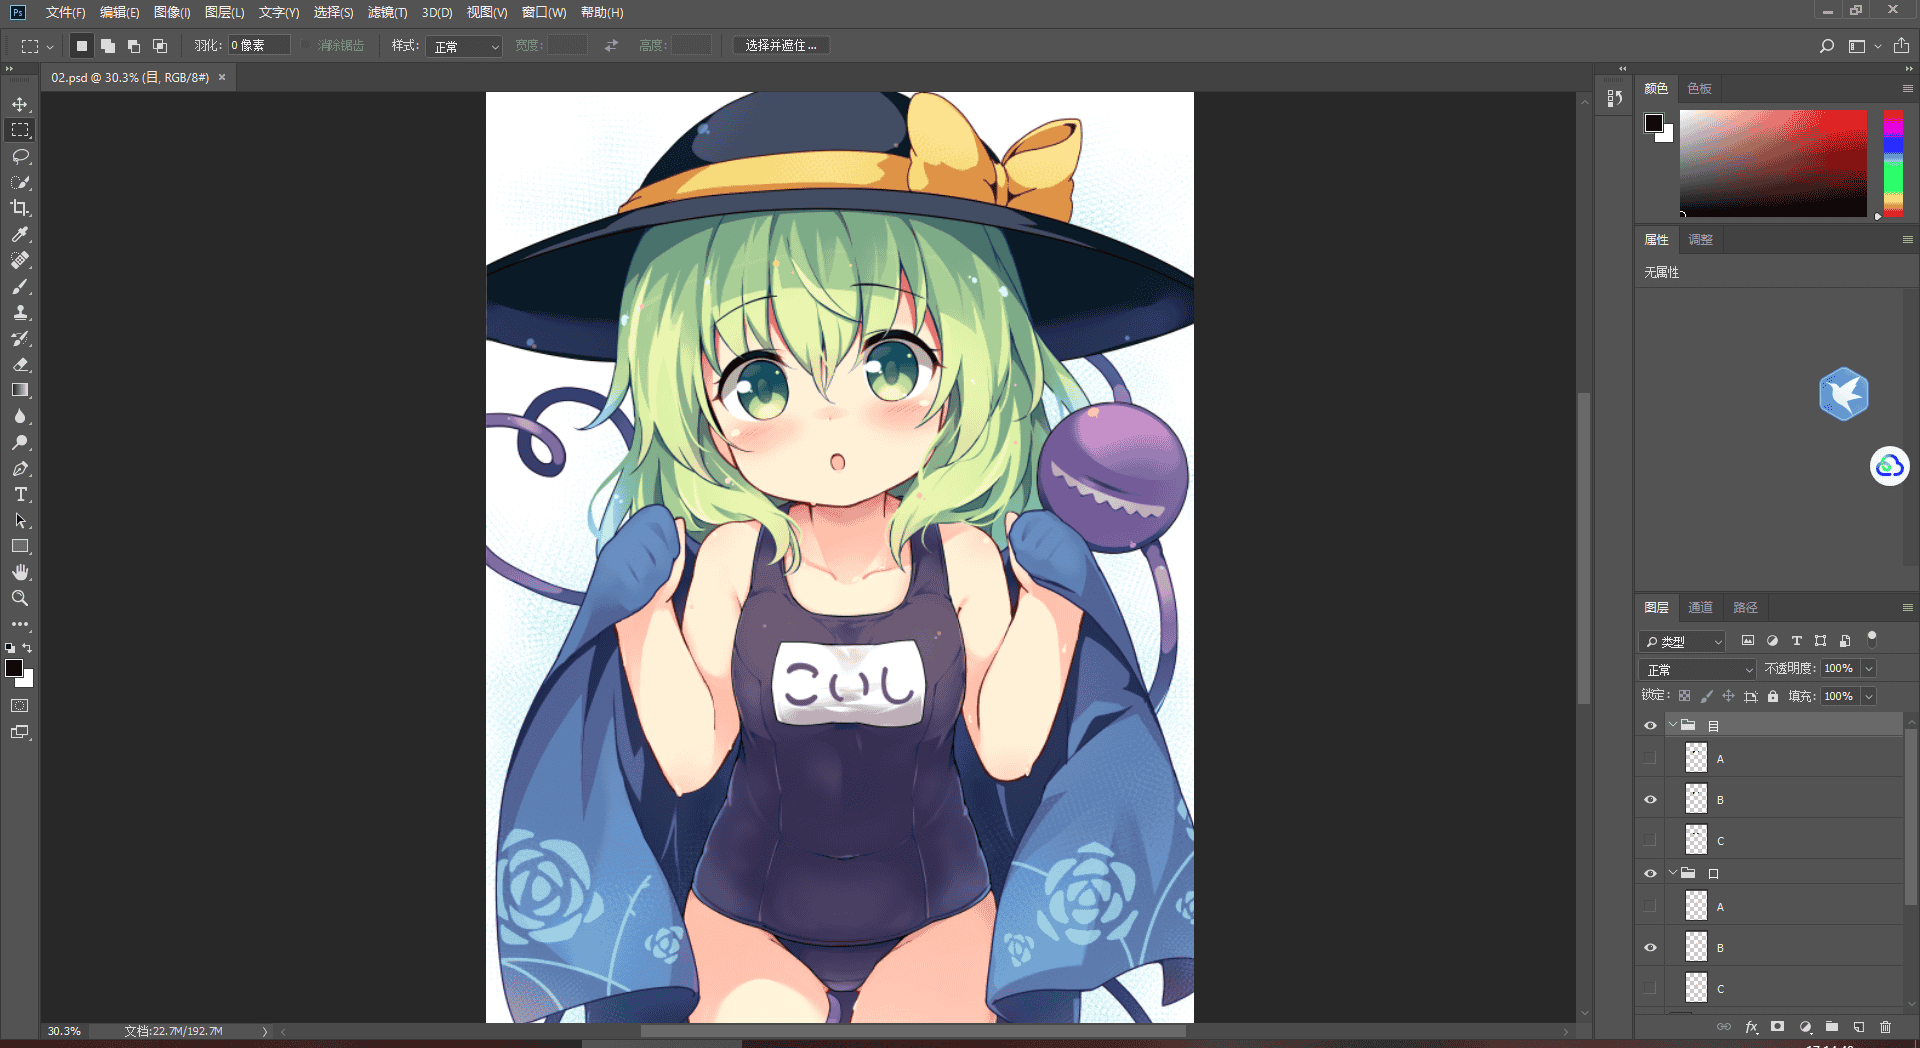Viewport: 1920px width, 1048px height.
Task: Pick the Quick Selection tool
Action: pyautogui.click(x=20, y=182)
